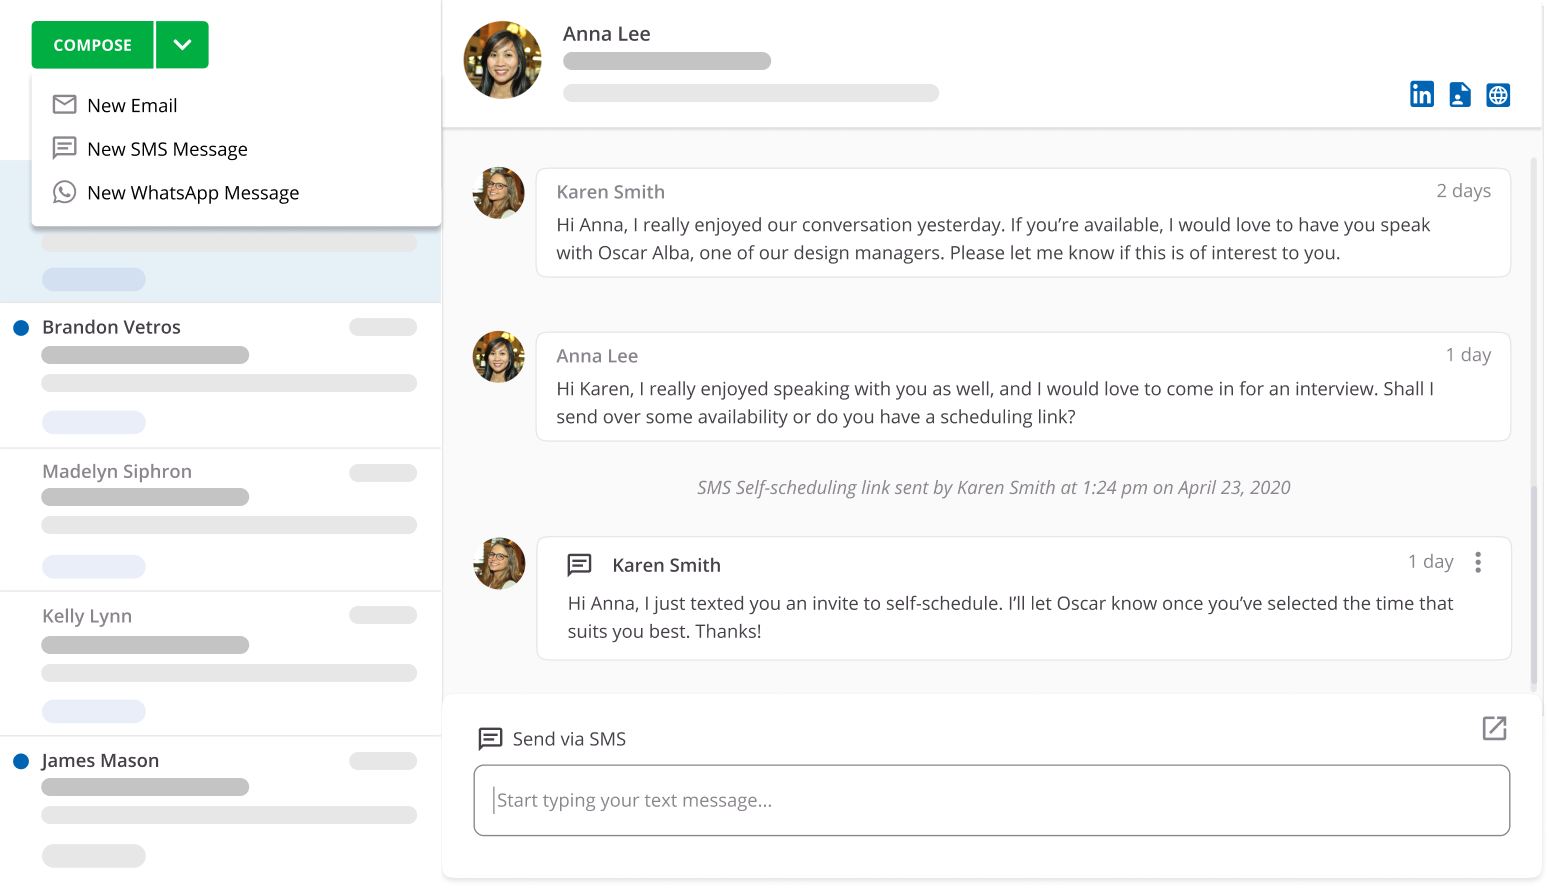
Task: Choose New SMS Message option
Action: click(x=167, y=149)
